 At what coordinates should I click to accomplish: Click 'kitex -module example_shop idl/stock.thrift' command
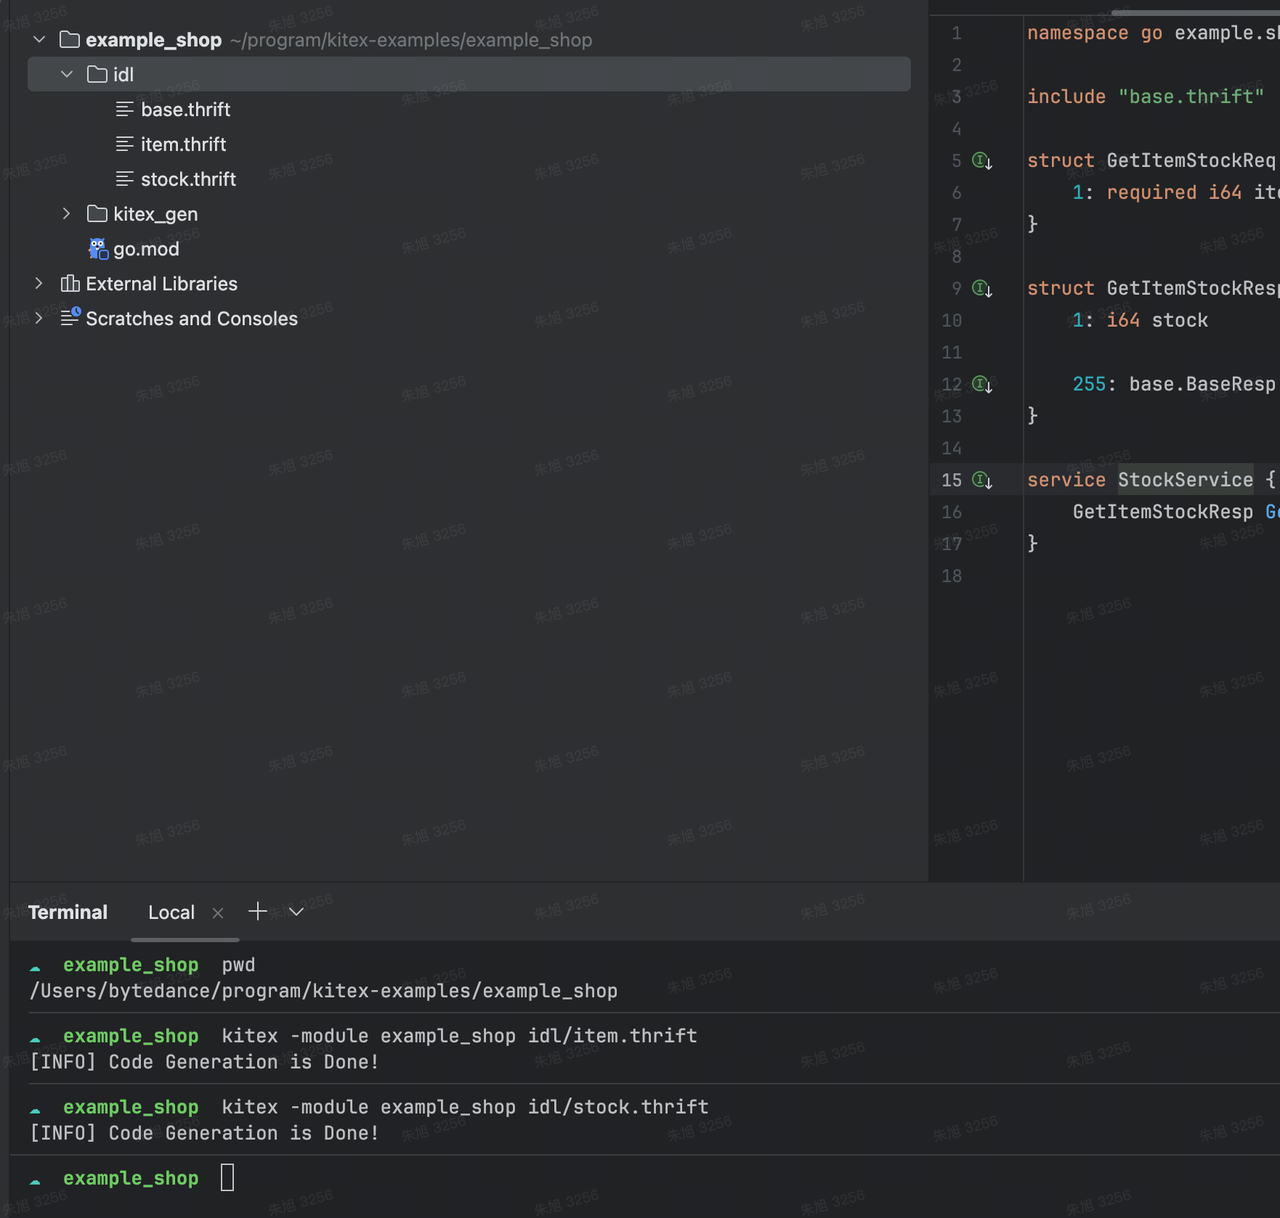pyautogui.click(x=465, y=1107)
